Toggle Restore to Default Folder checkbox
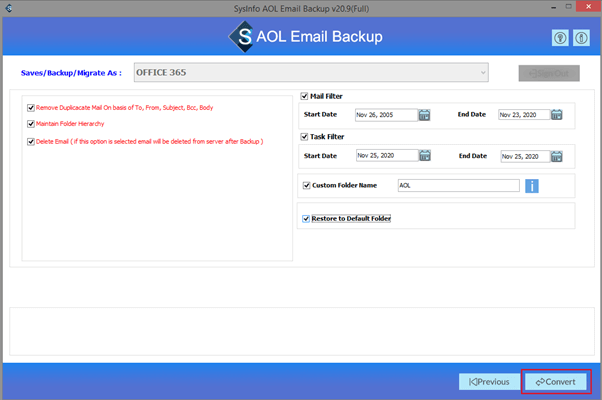Image resolution: width=602 pixels, height=400 pixels. [306, 219]
